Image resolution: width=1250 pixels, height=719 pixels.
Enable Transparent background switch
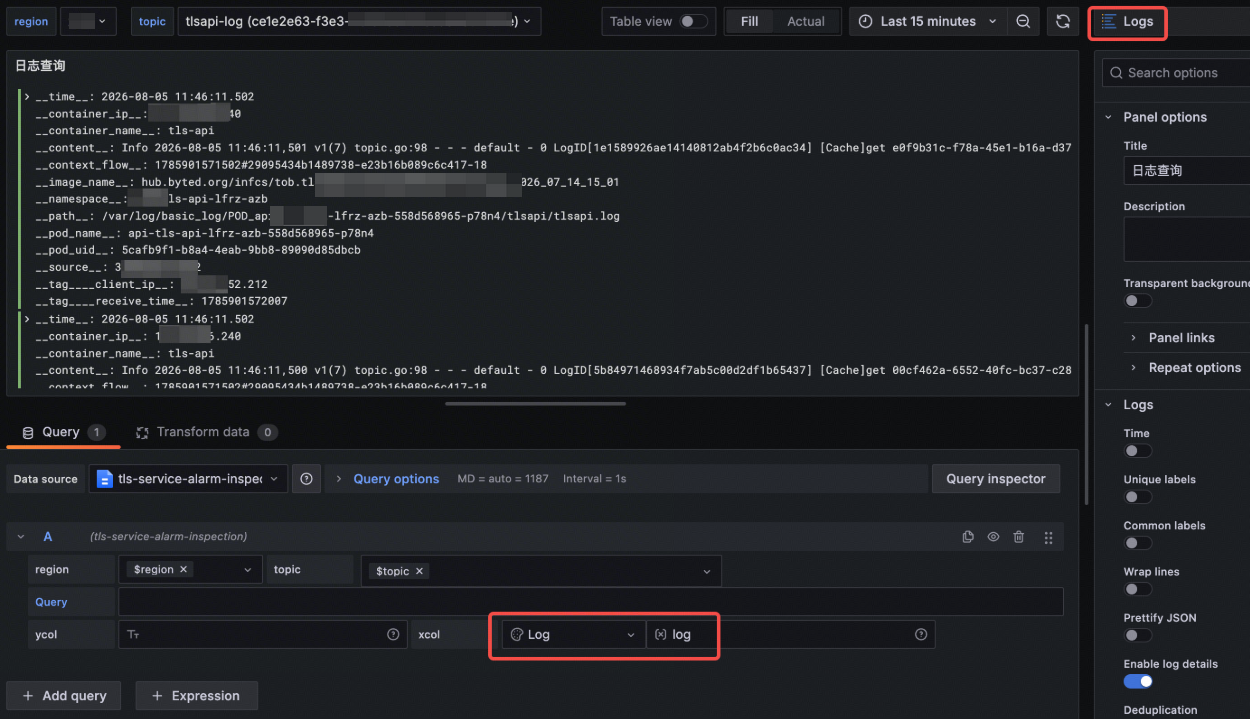1138,301
